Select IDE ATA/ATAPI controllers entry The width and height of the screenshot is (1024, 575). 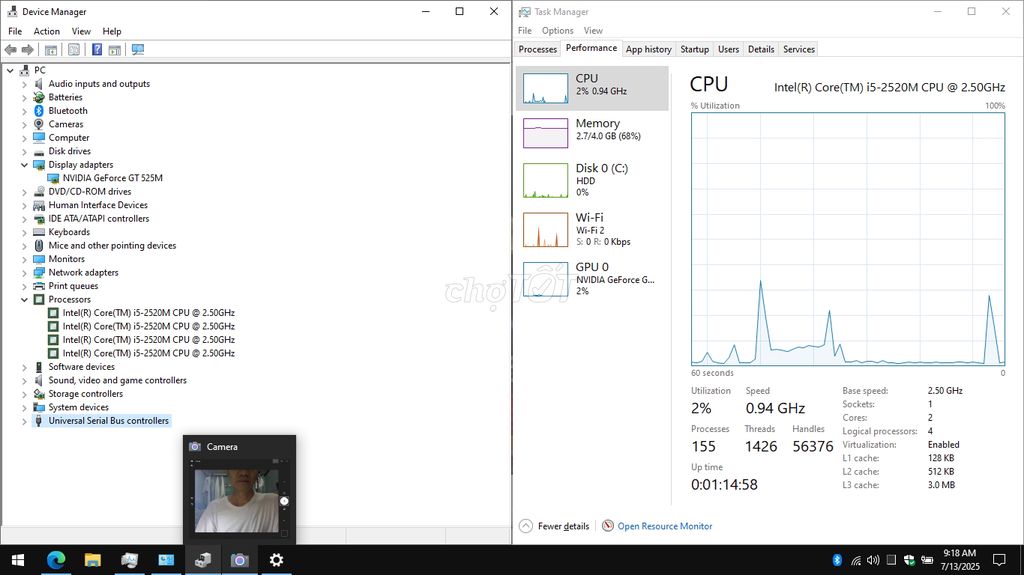(99, 219)
